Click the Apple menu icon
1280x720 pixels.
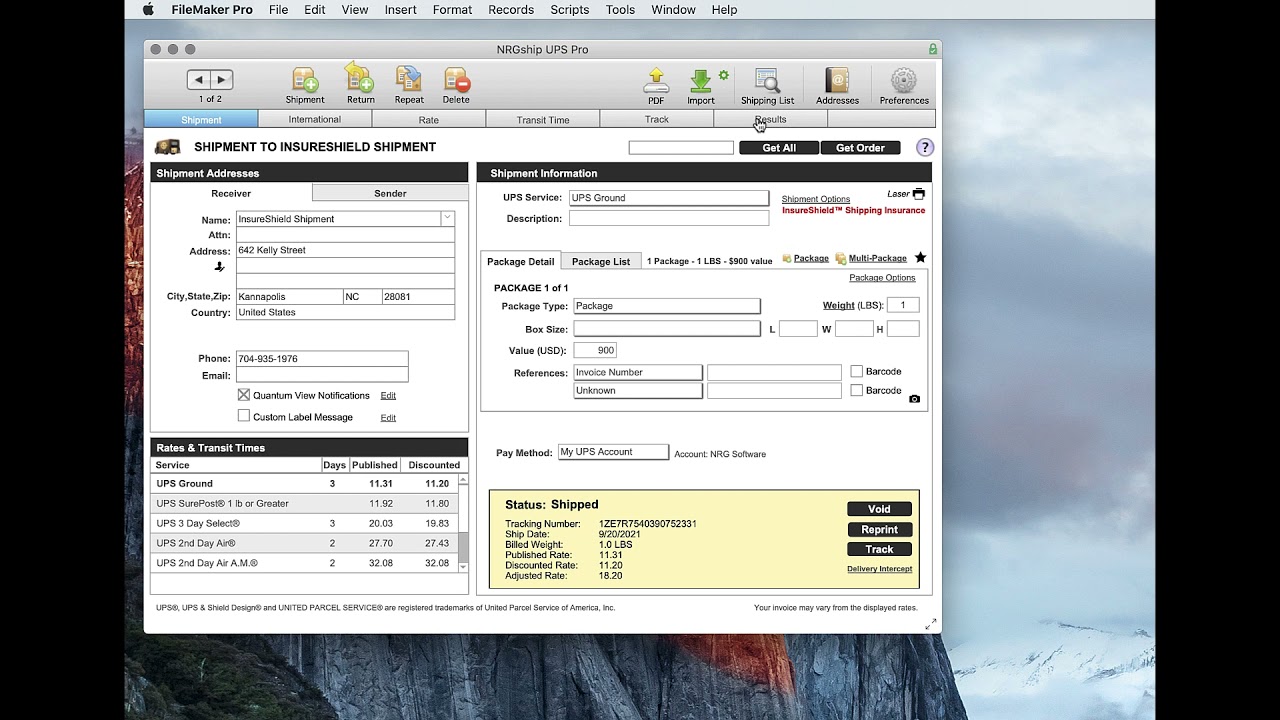point(149,10)
